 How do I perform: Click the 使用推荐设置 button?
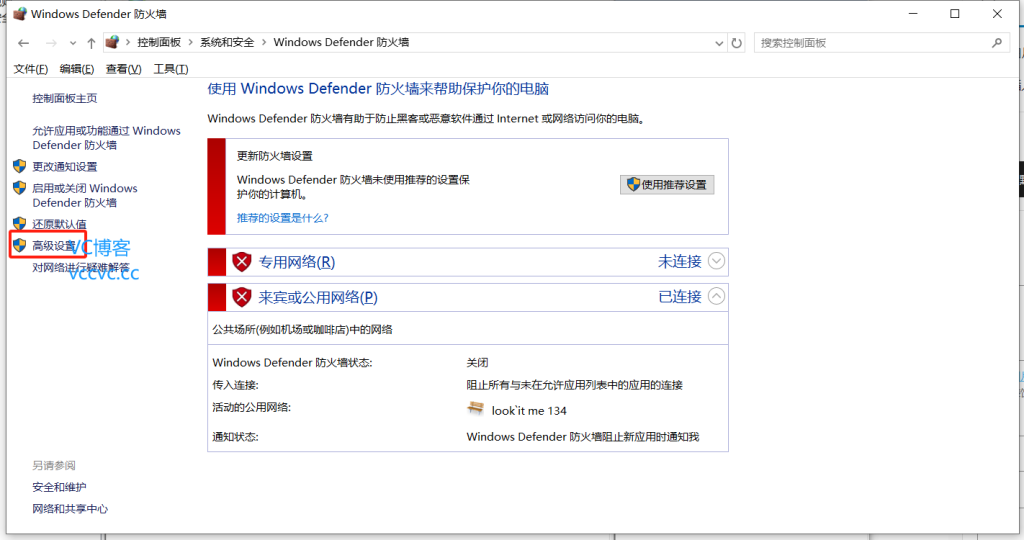point(667,185)
